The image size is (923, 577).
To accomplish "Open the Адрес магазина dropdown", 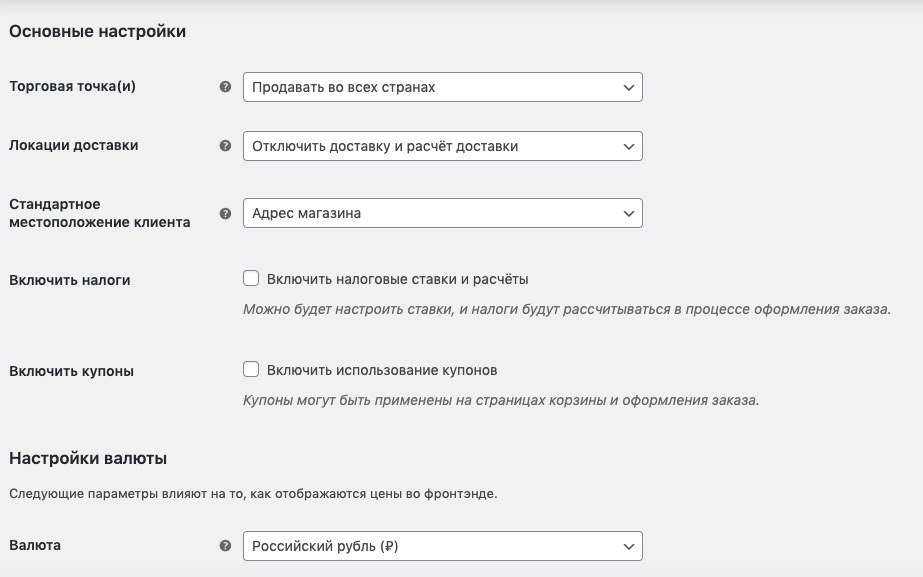I will point(443,213).
